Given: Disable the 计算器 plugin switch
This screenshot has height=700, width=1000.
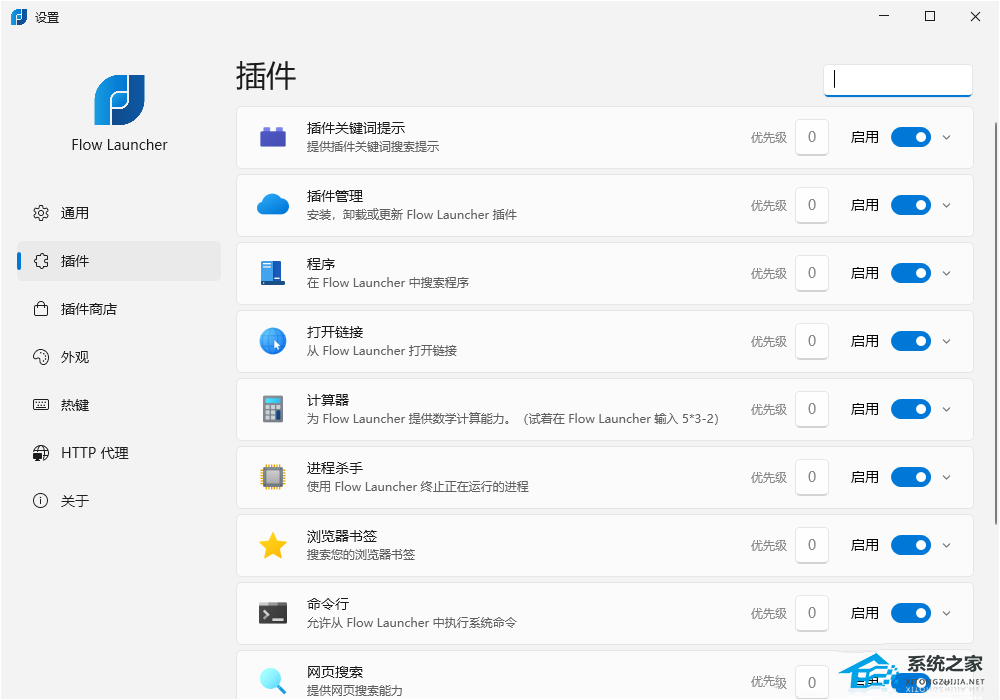Looking at the screenshot, I should point(911,409).
